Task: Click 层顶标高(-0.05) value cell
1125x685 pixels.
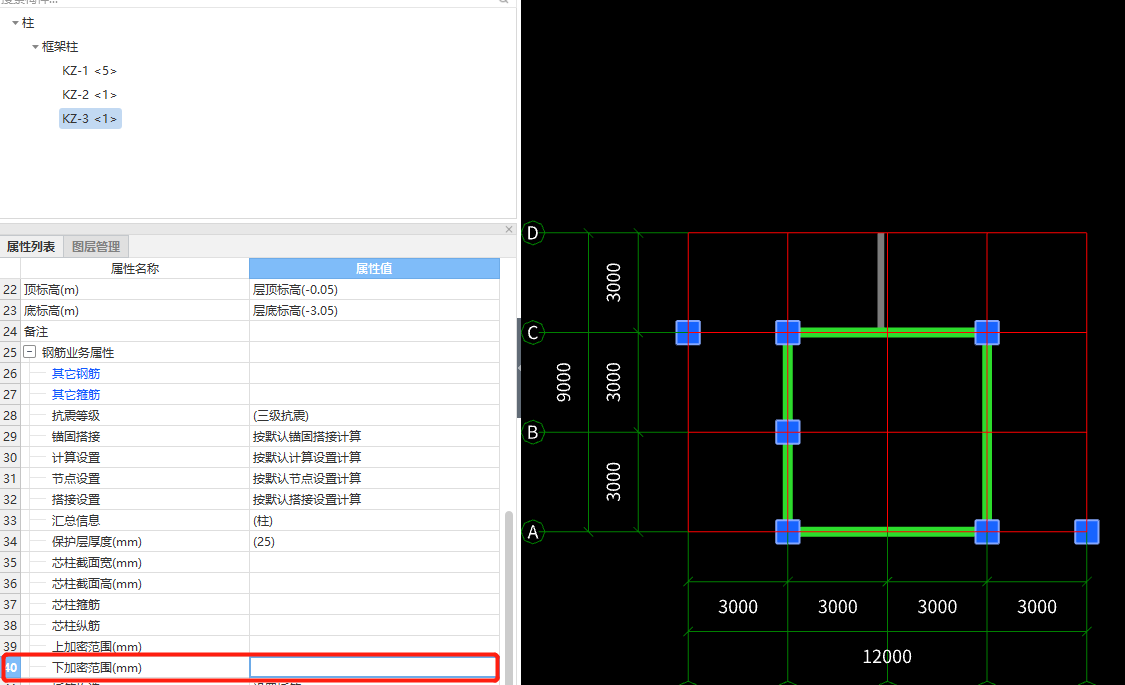Action: (374, 290)
